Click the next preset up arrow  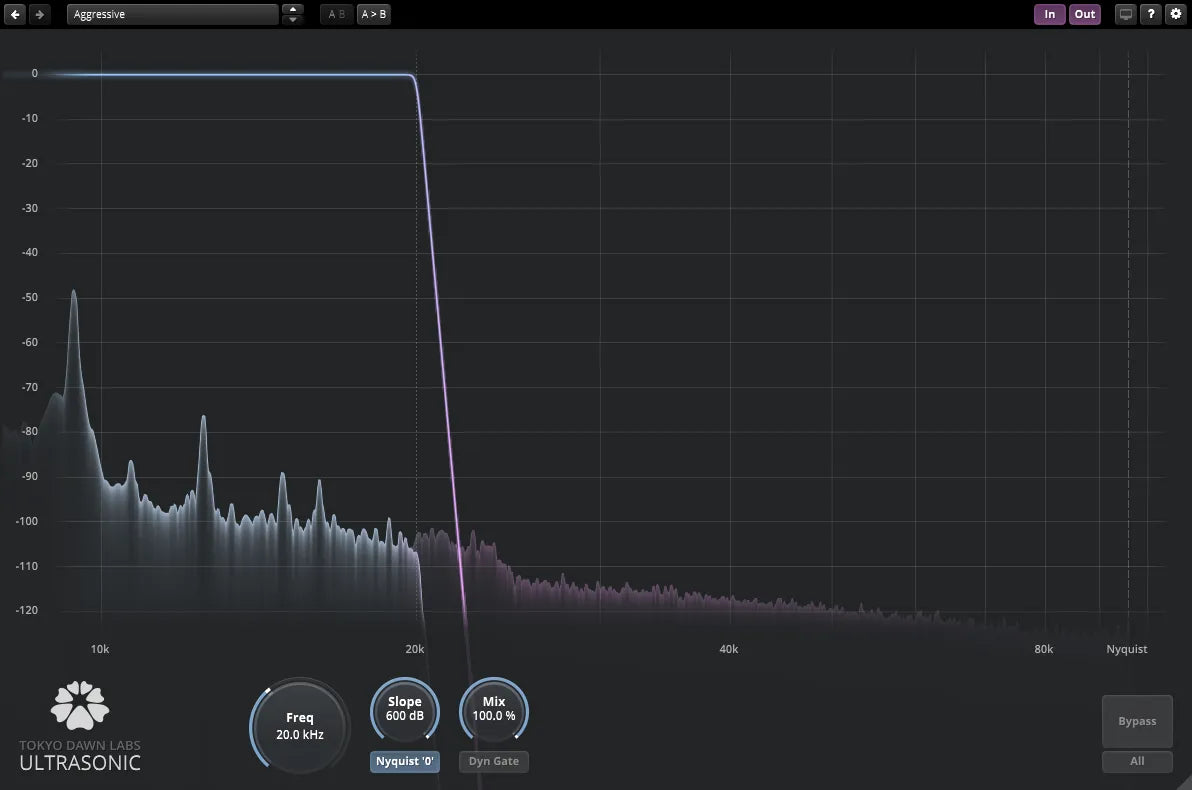(291, 9)
